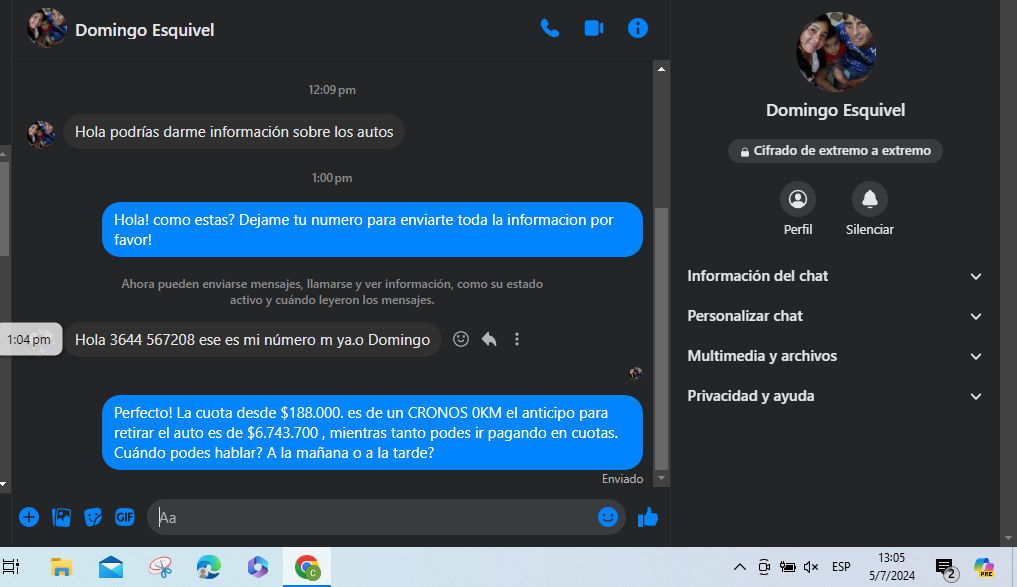The height and width of the screenshot is (587, 1017).
Task: Open emoji picker in message box
Action: point(607,517)
